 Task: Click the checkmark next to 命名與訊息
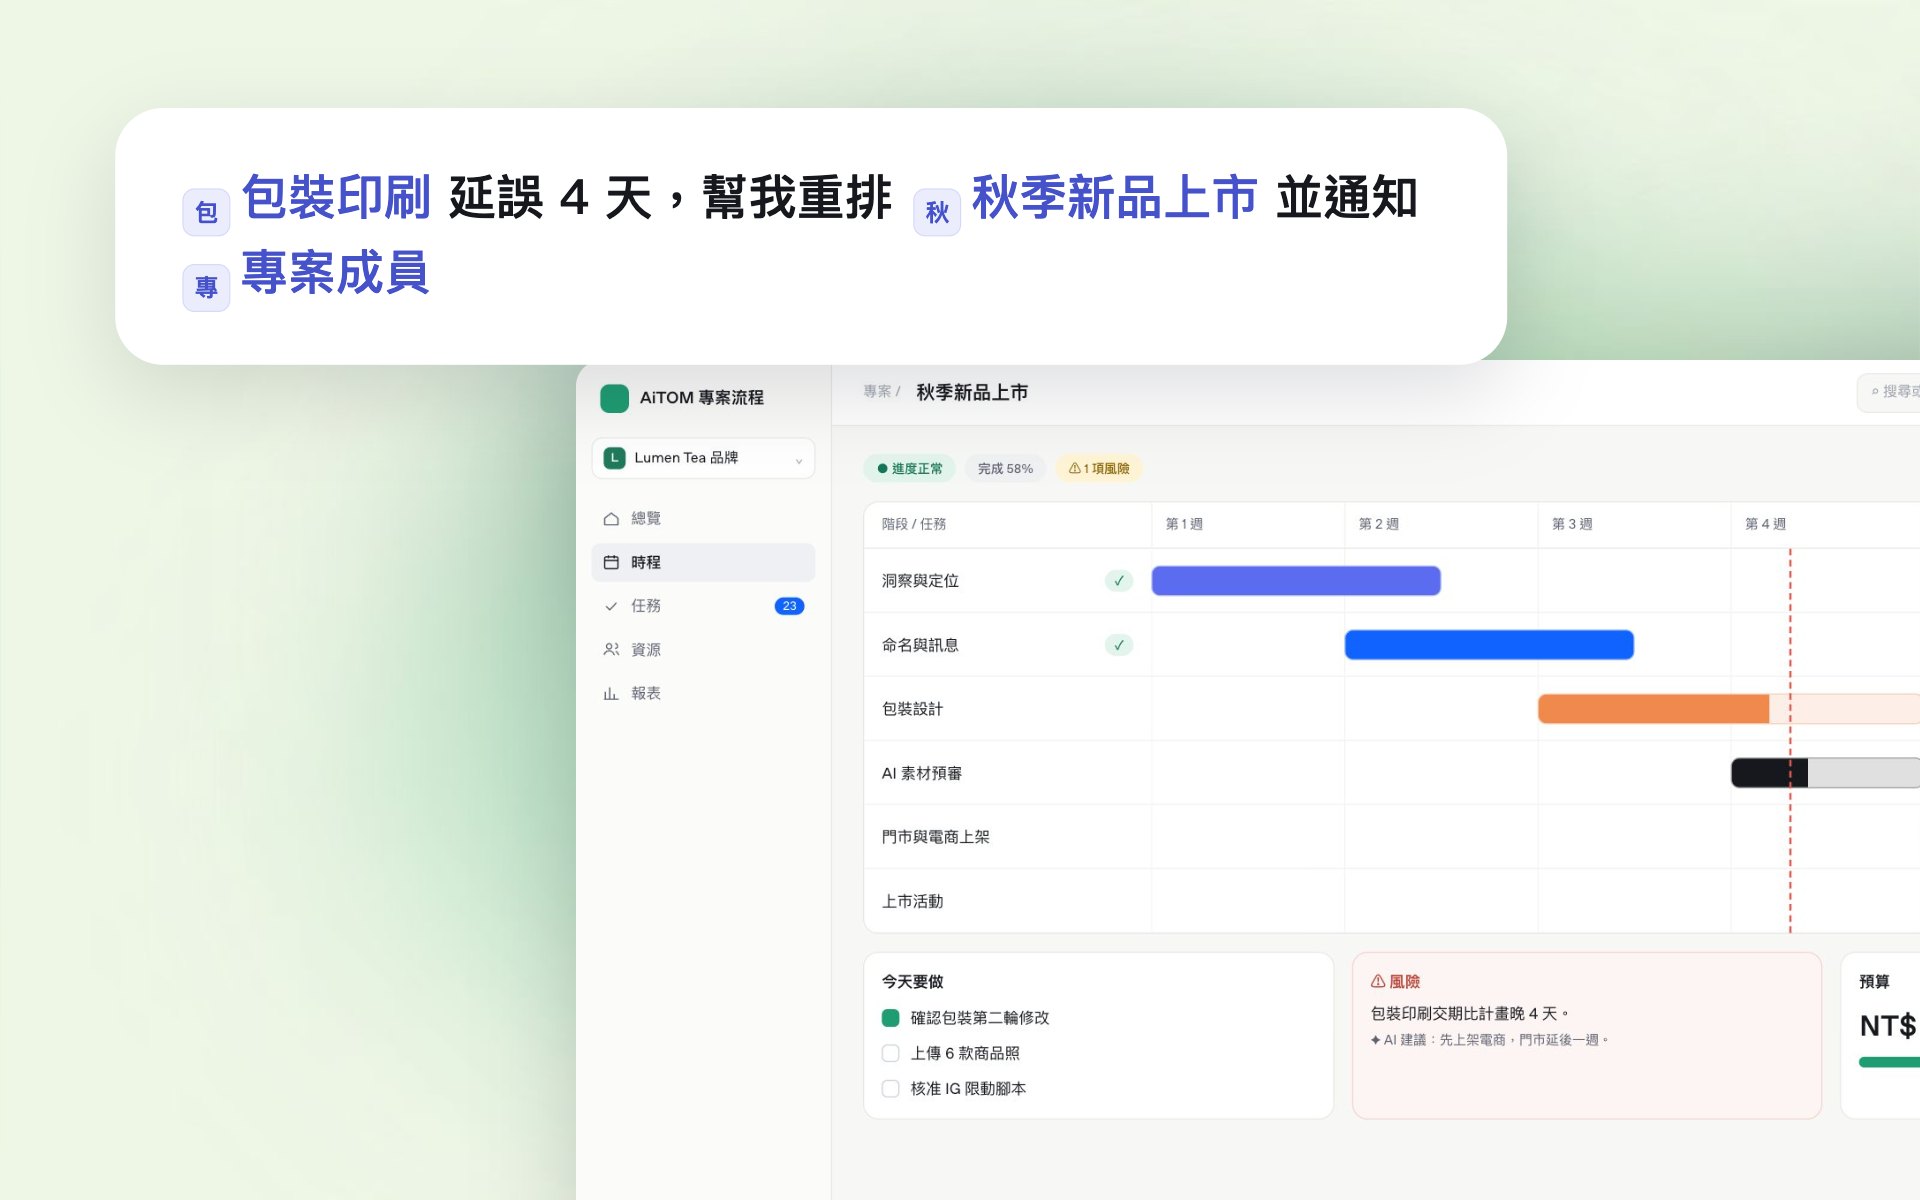point(1119,645)
